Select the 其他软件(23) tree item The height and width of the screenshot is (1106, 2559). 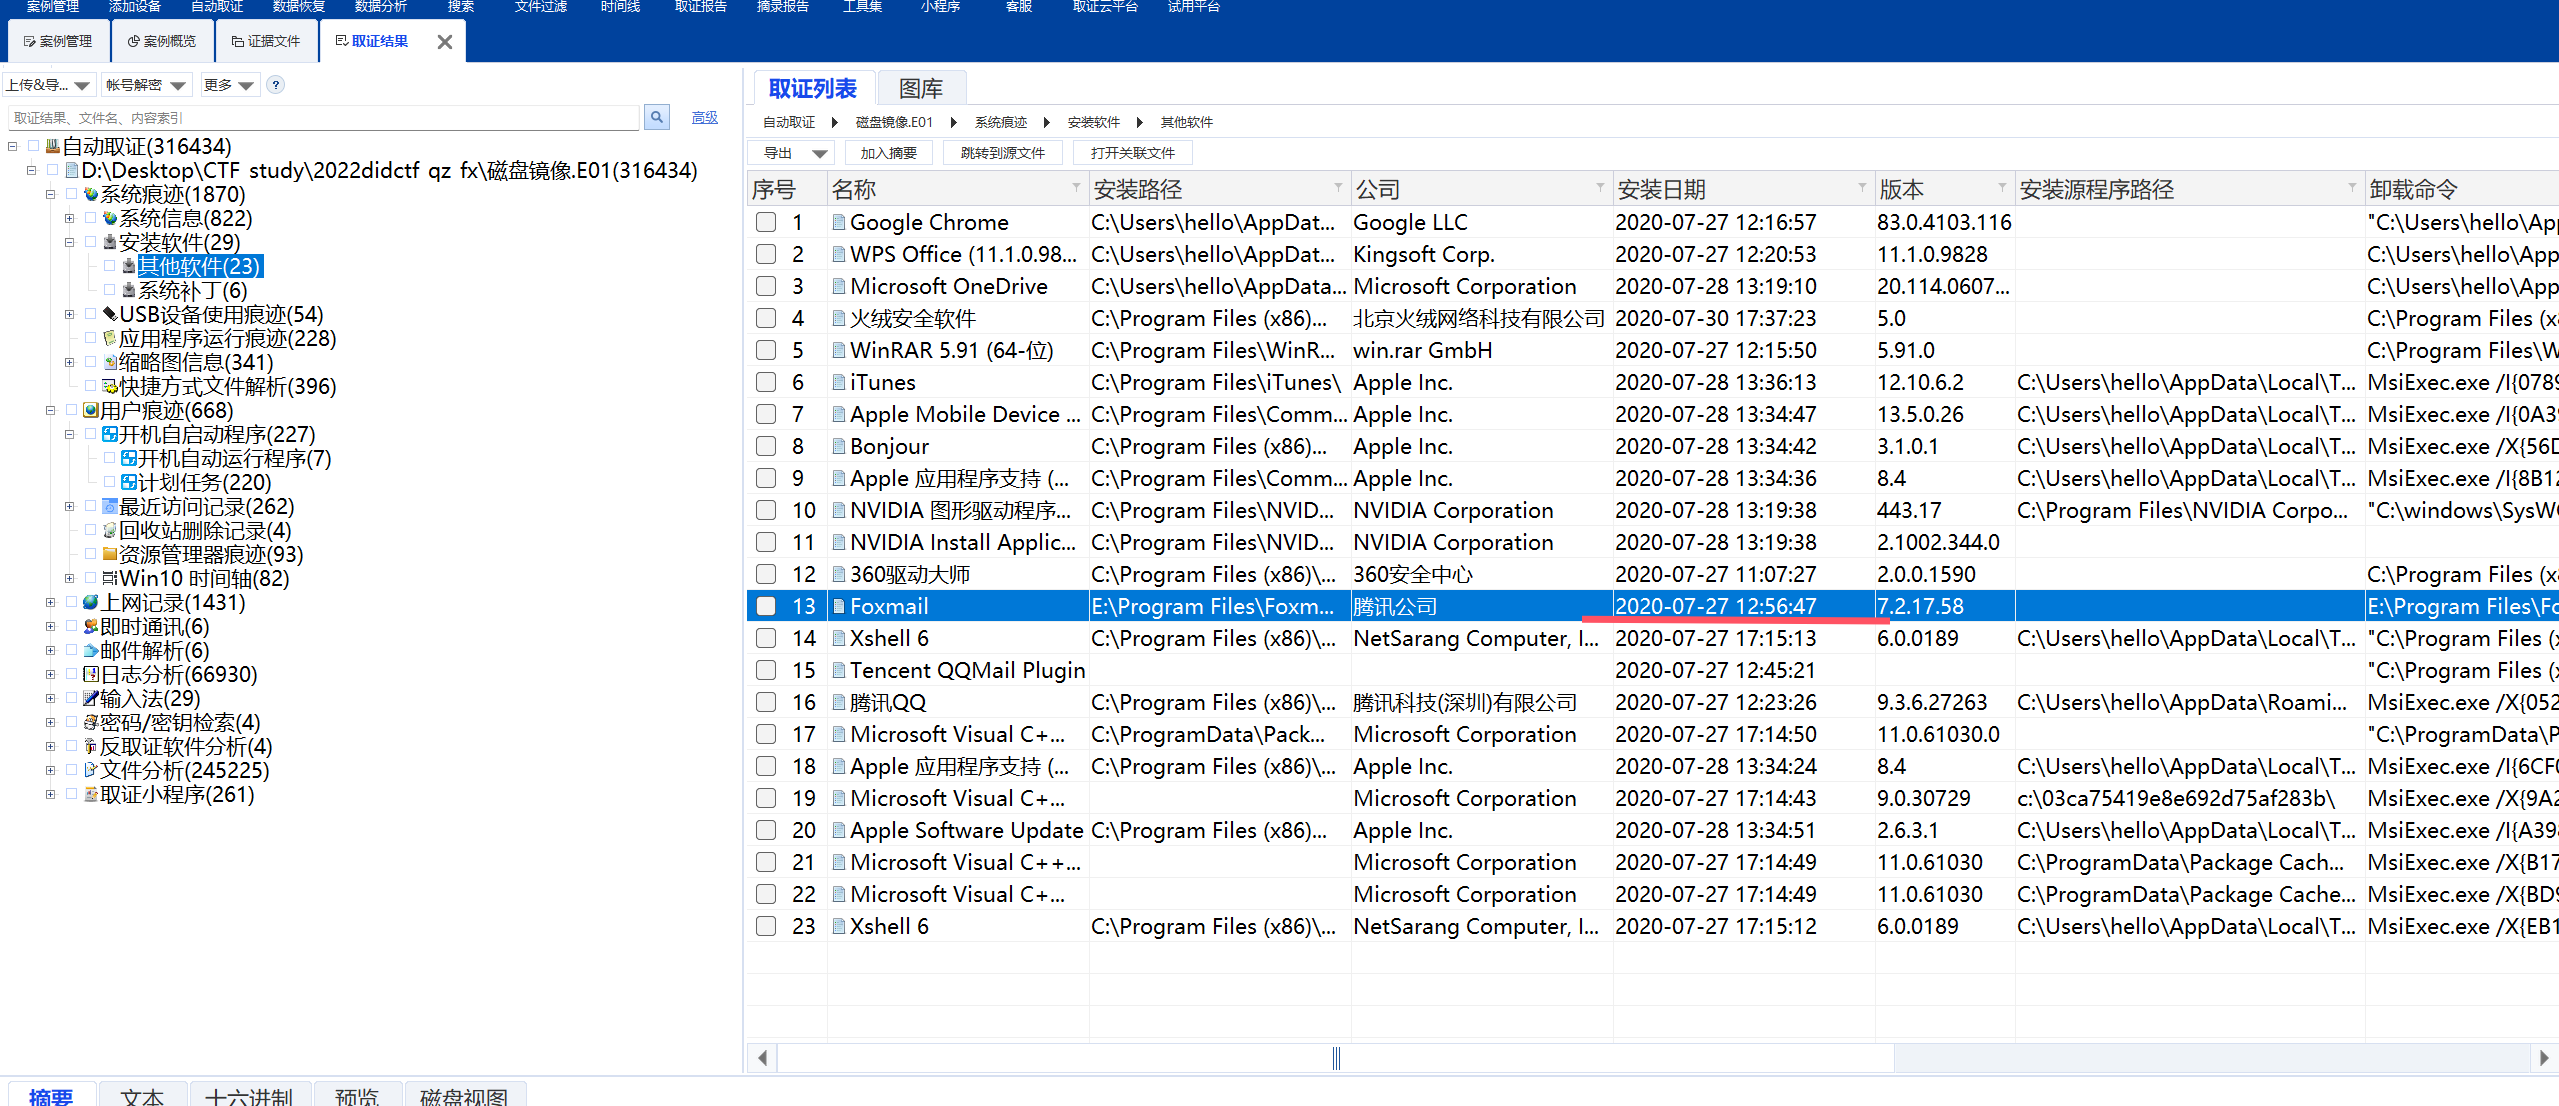(x=200, y=266)
